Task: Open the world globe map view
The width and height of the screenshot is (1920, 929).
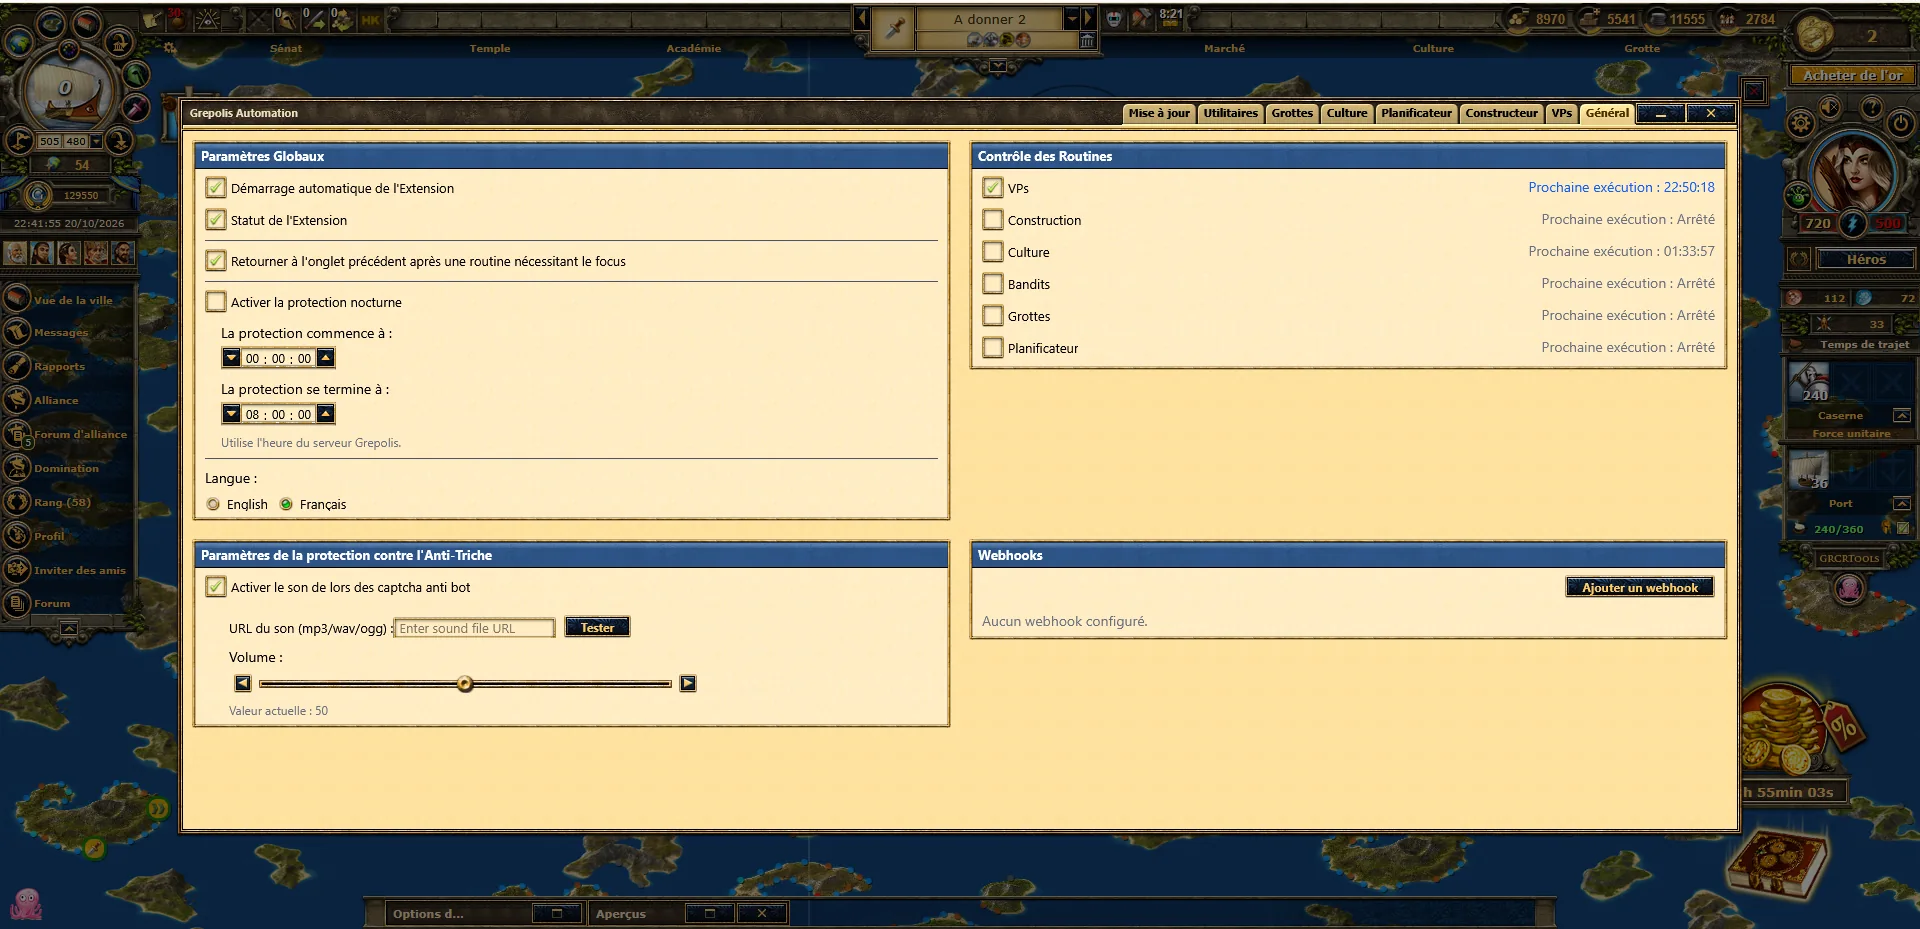Action: 19,43
